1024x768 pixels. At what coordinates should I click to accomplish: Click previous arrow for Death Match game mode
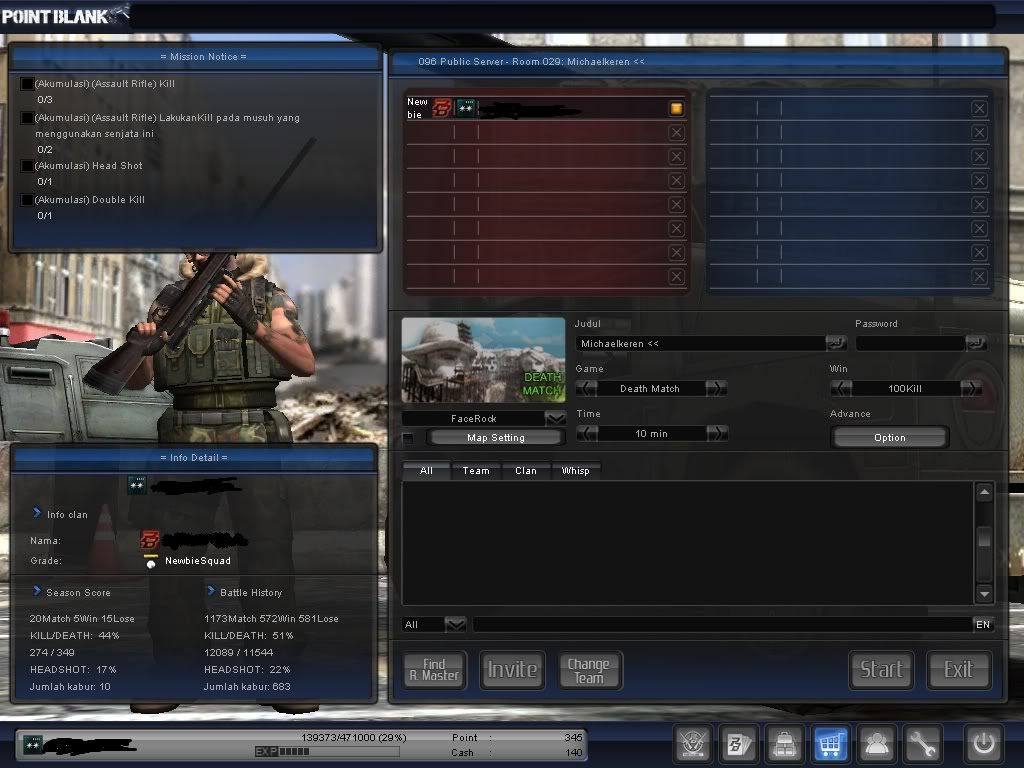click(x=586, y=389)
